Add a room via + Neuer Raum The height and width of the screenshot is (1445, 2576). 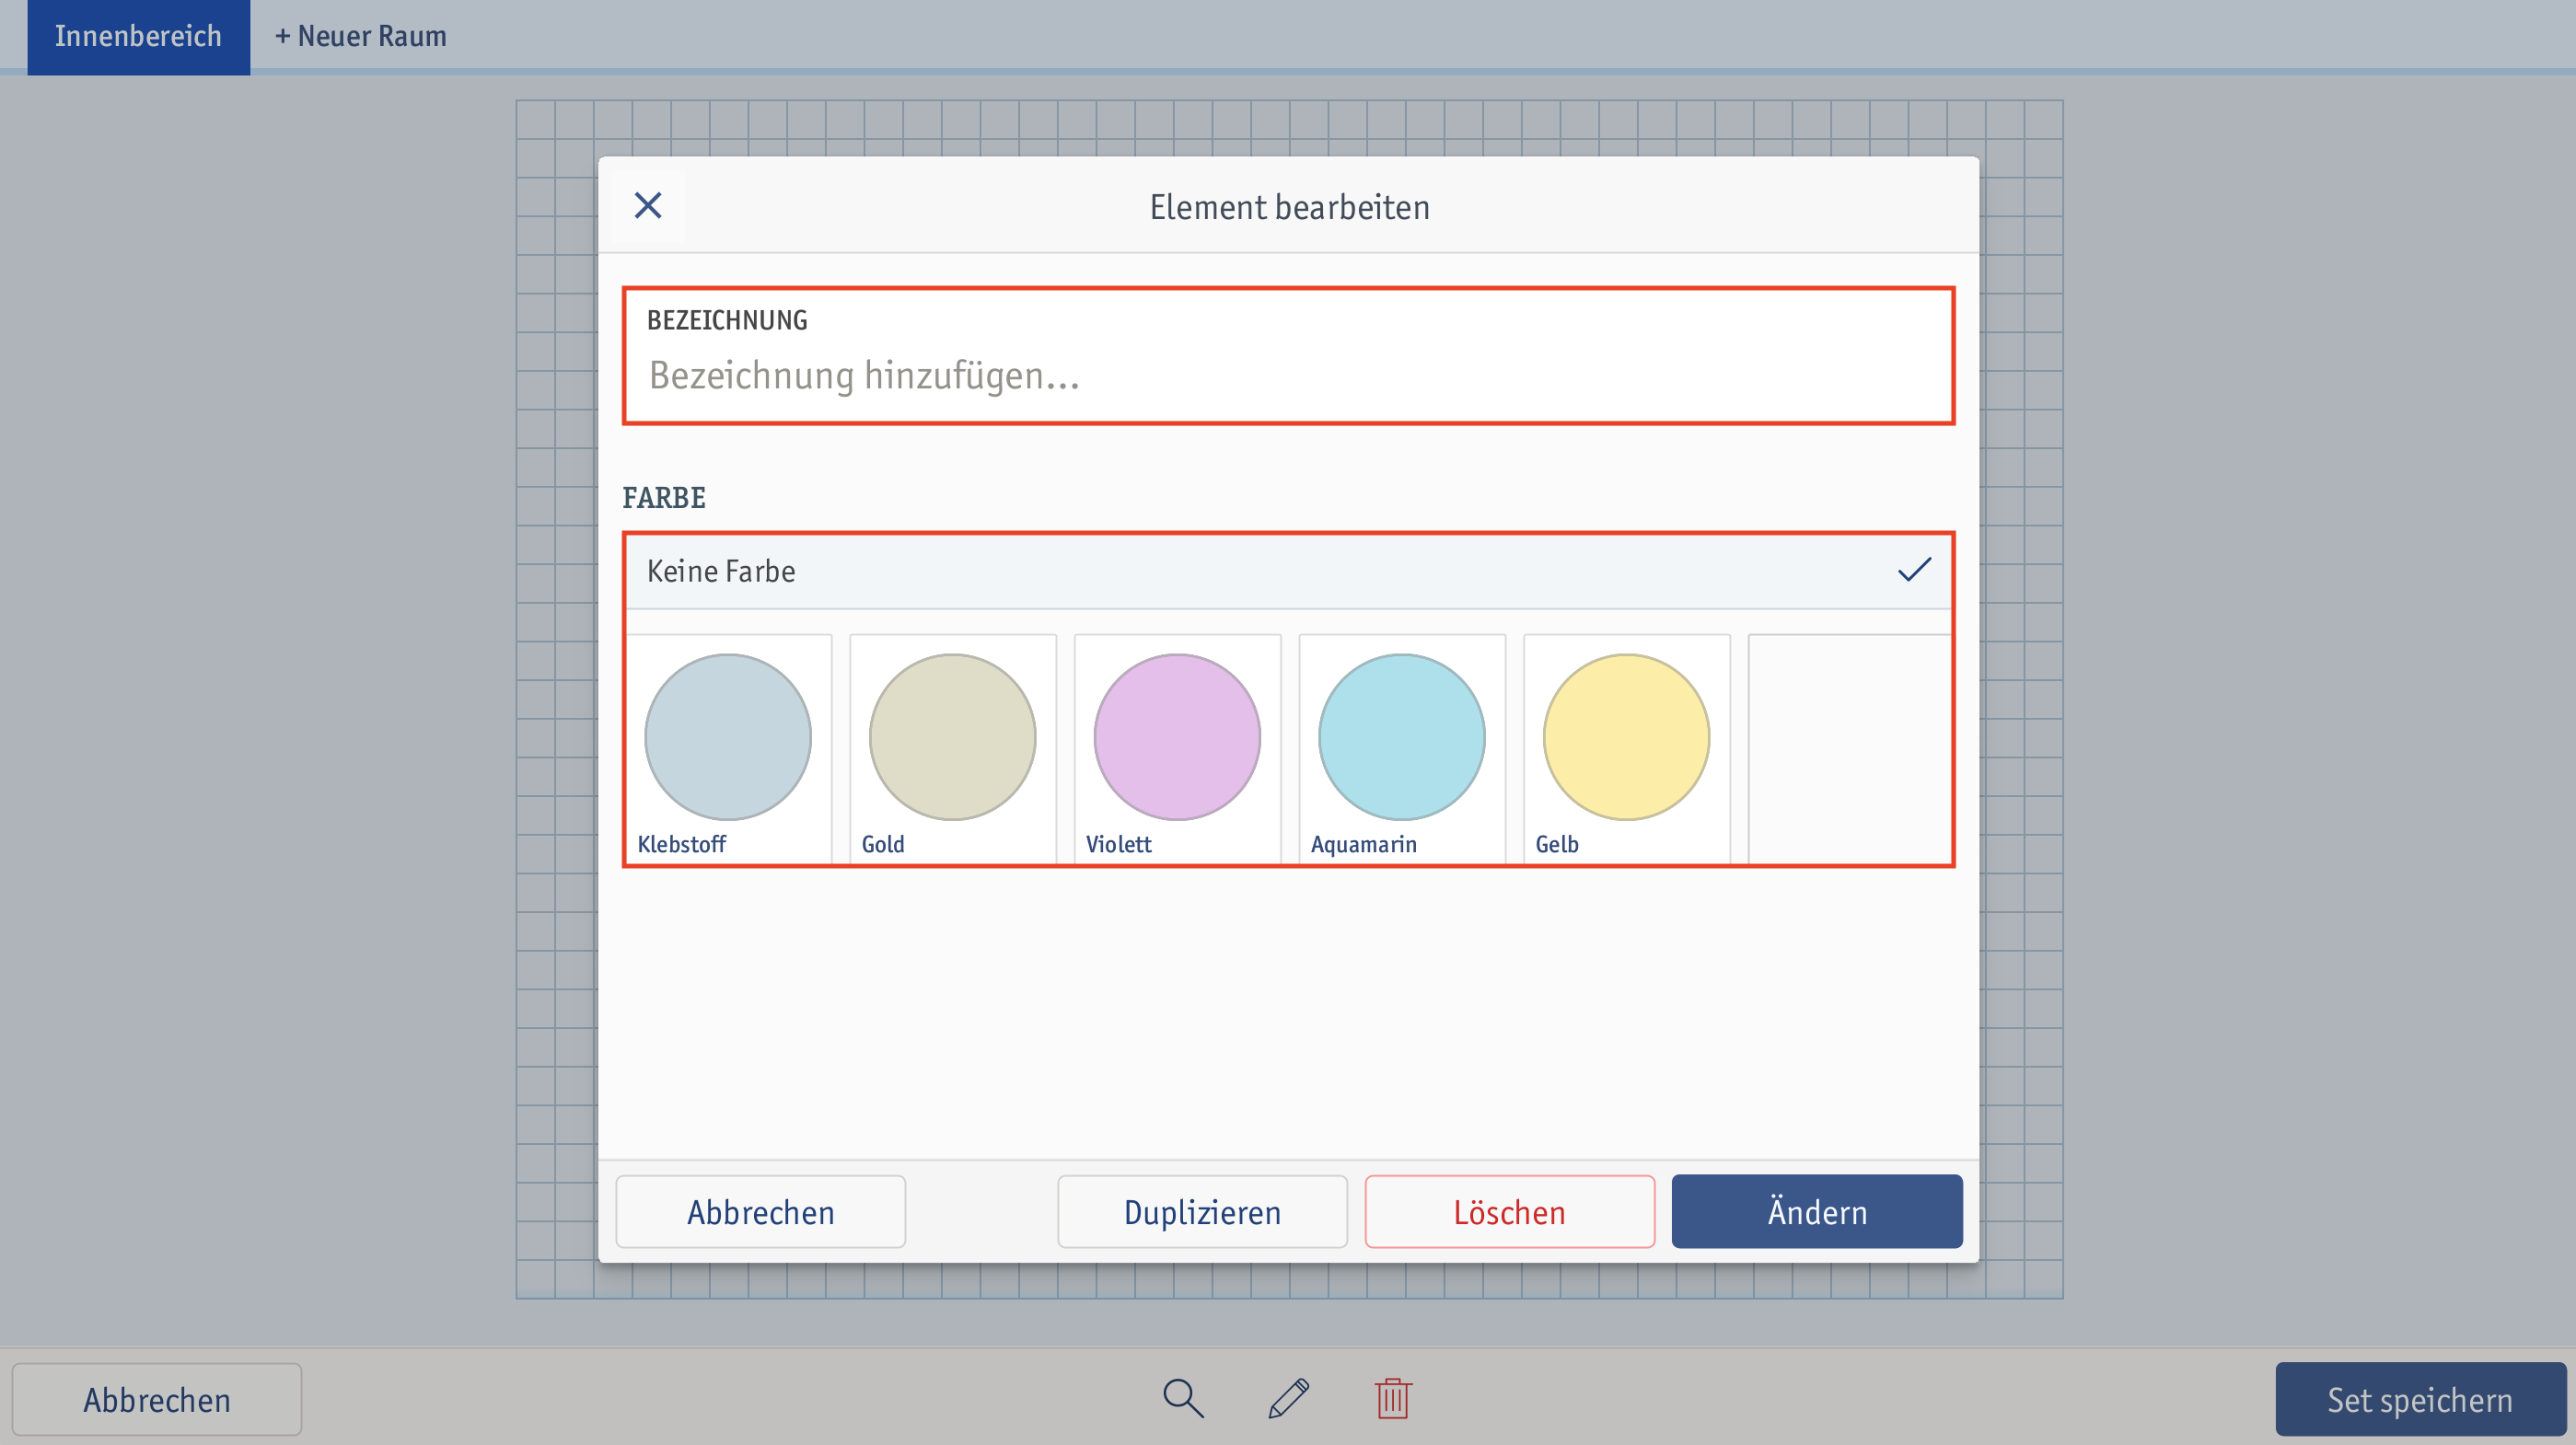[361, 37]
